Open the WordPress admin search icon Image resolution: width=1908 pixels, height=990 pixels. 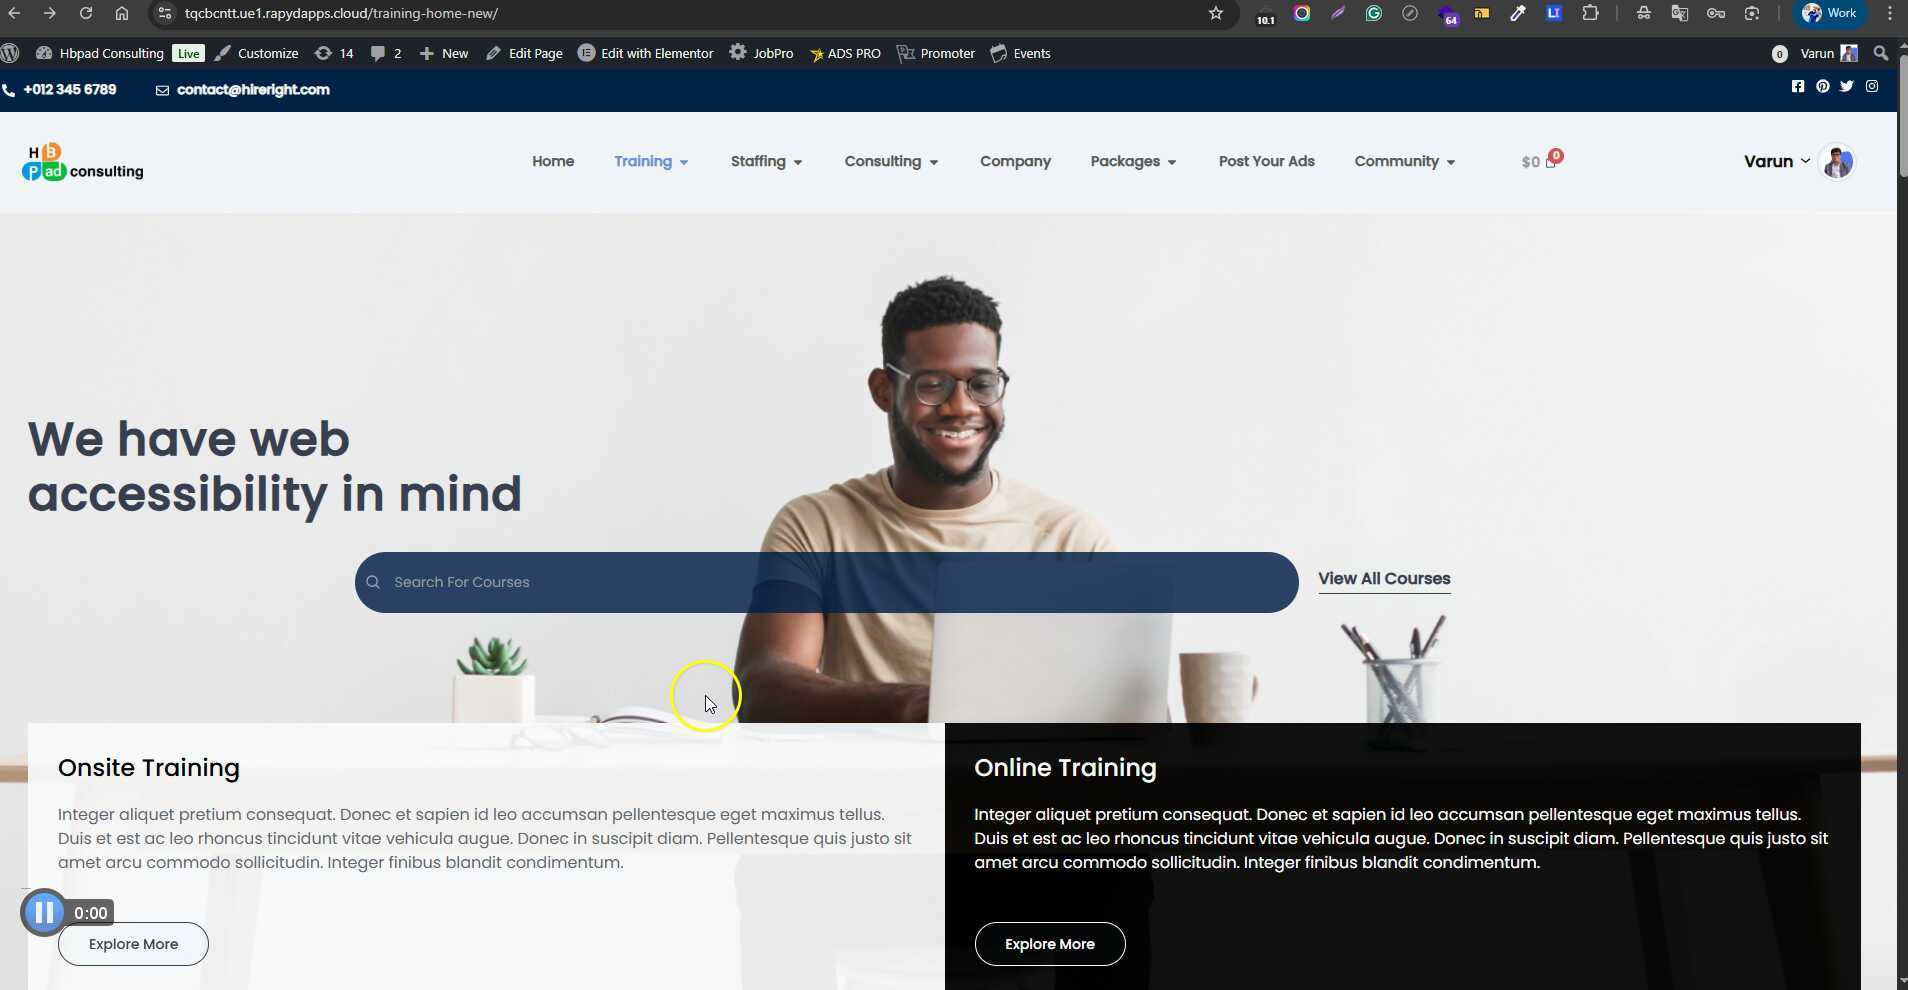pyautogui.click(x=1881, y=53)
